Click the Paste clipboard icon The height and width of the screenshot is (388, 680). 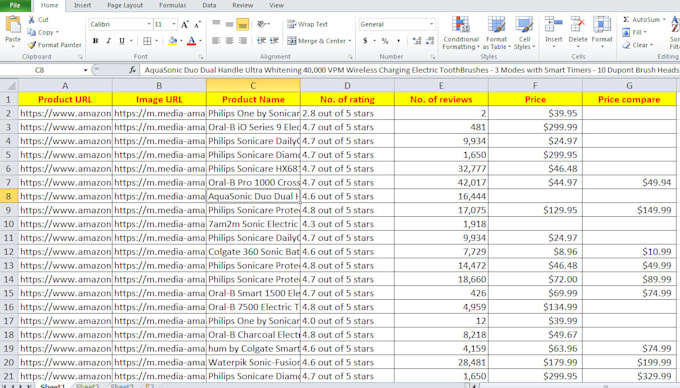(13, 25)
